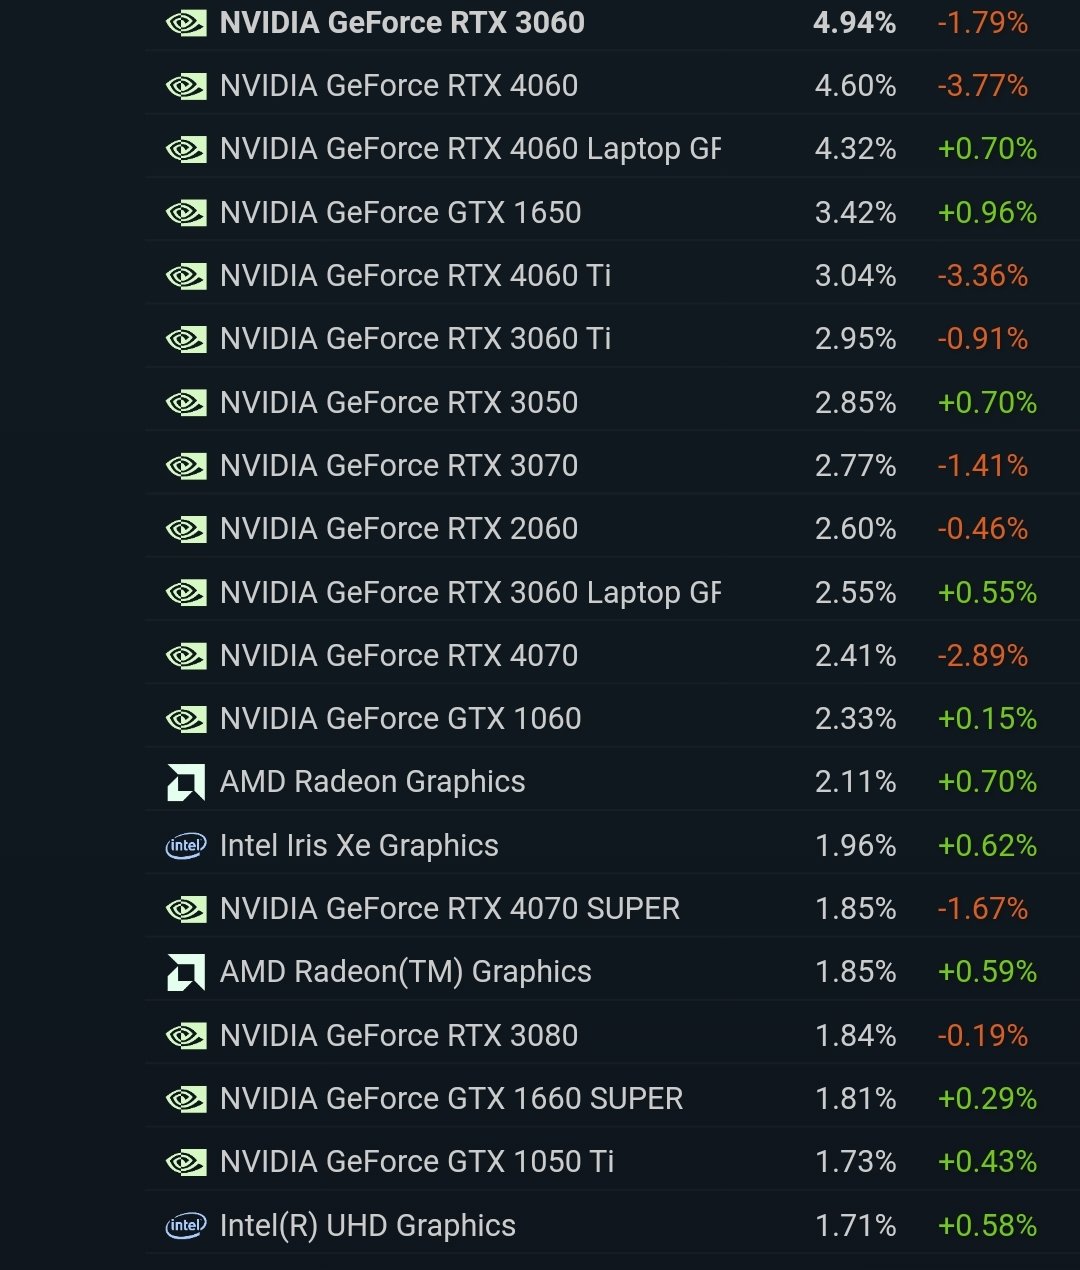The image size is (1080, 1270).
Task: Click the NVIDIA logo beside GTX 1650
Action: [186, 213]
